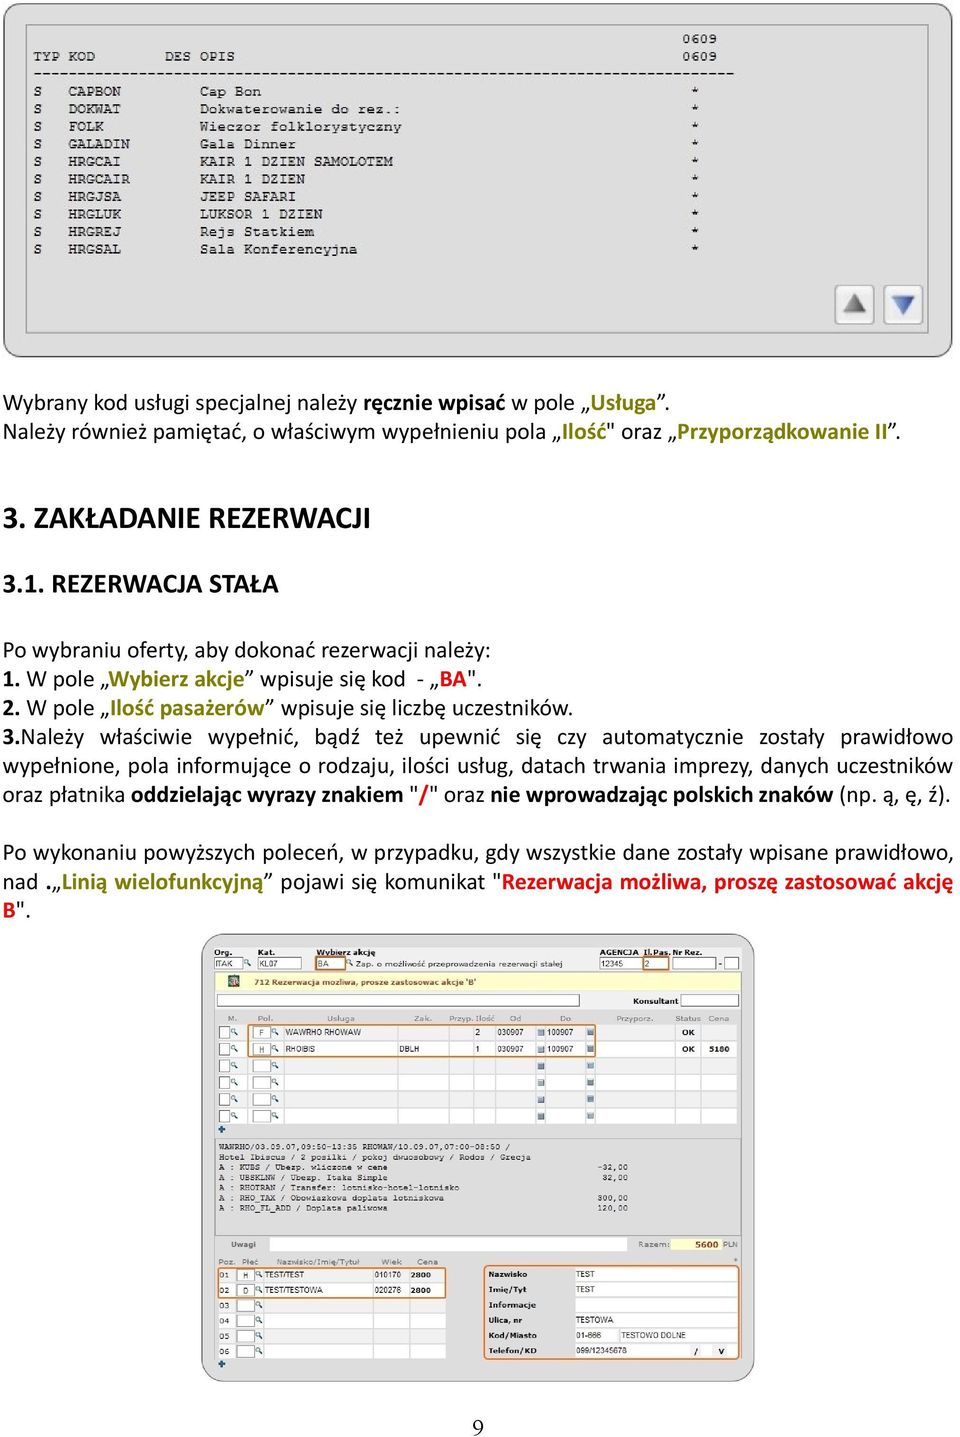This screenshot has height=1437, width=960.
Task: Click the empty Informacje field
Action: (x=654, y=1305)
